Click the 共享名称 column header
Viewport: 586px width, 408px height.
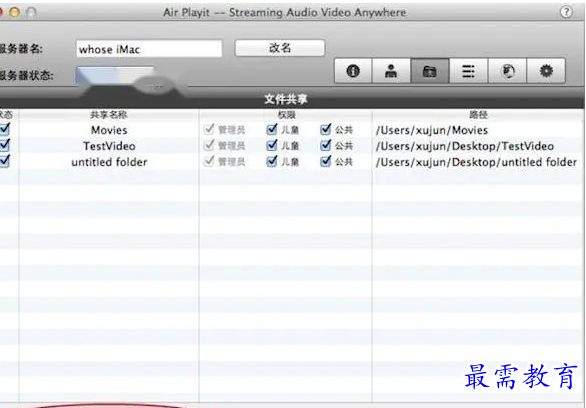coord(109,115)
